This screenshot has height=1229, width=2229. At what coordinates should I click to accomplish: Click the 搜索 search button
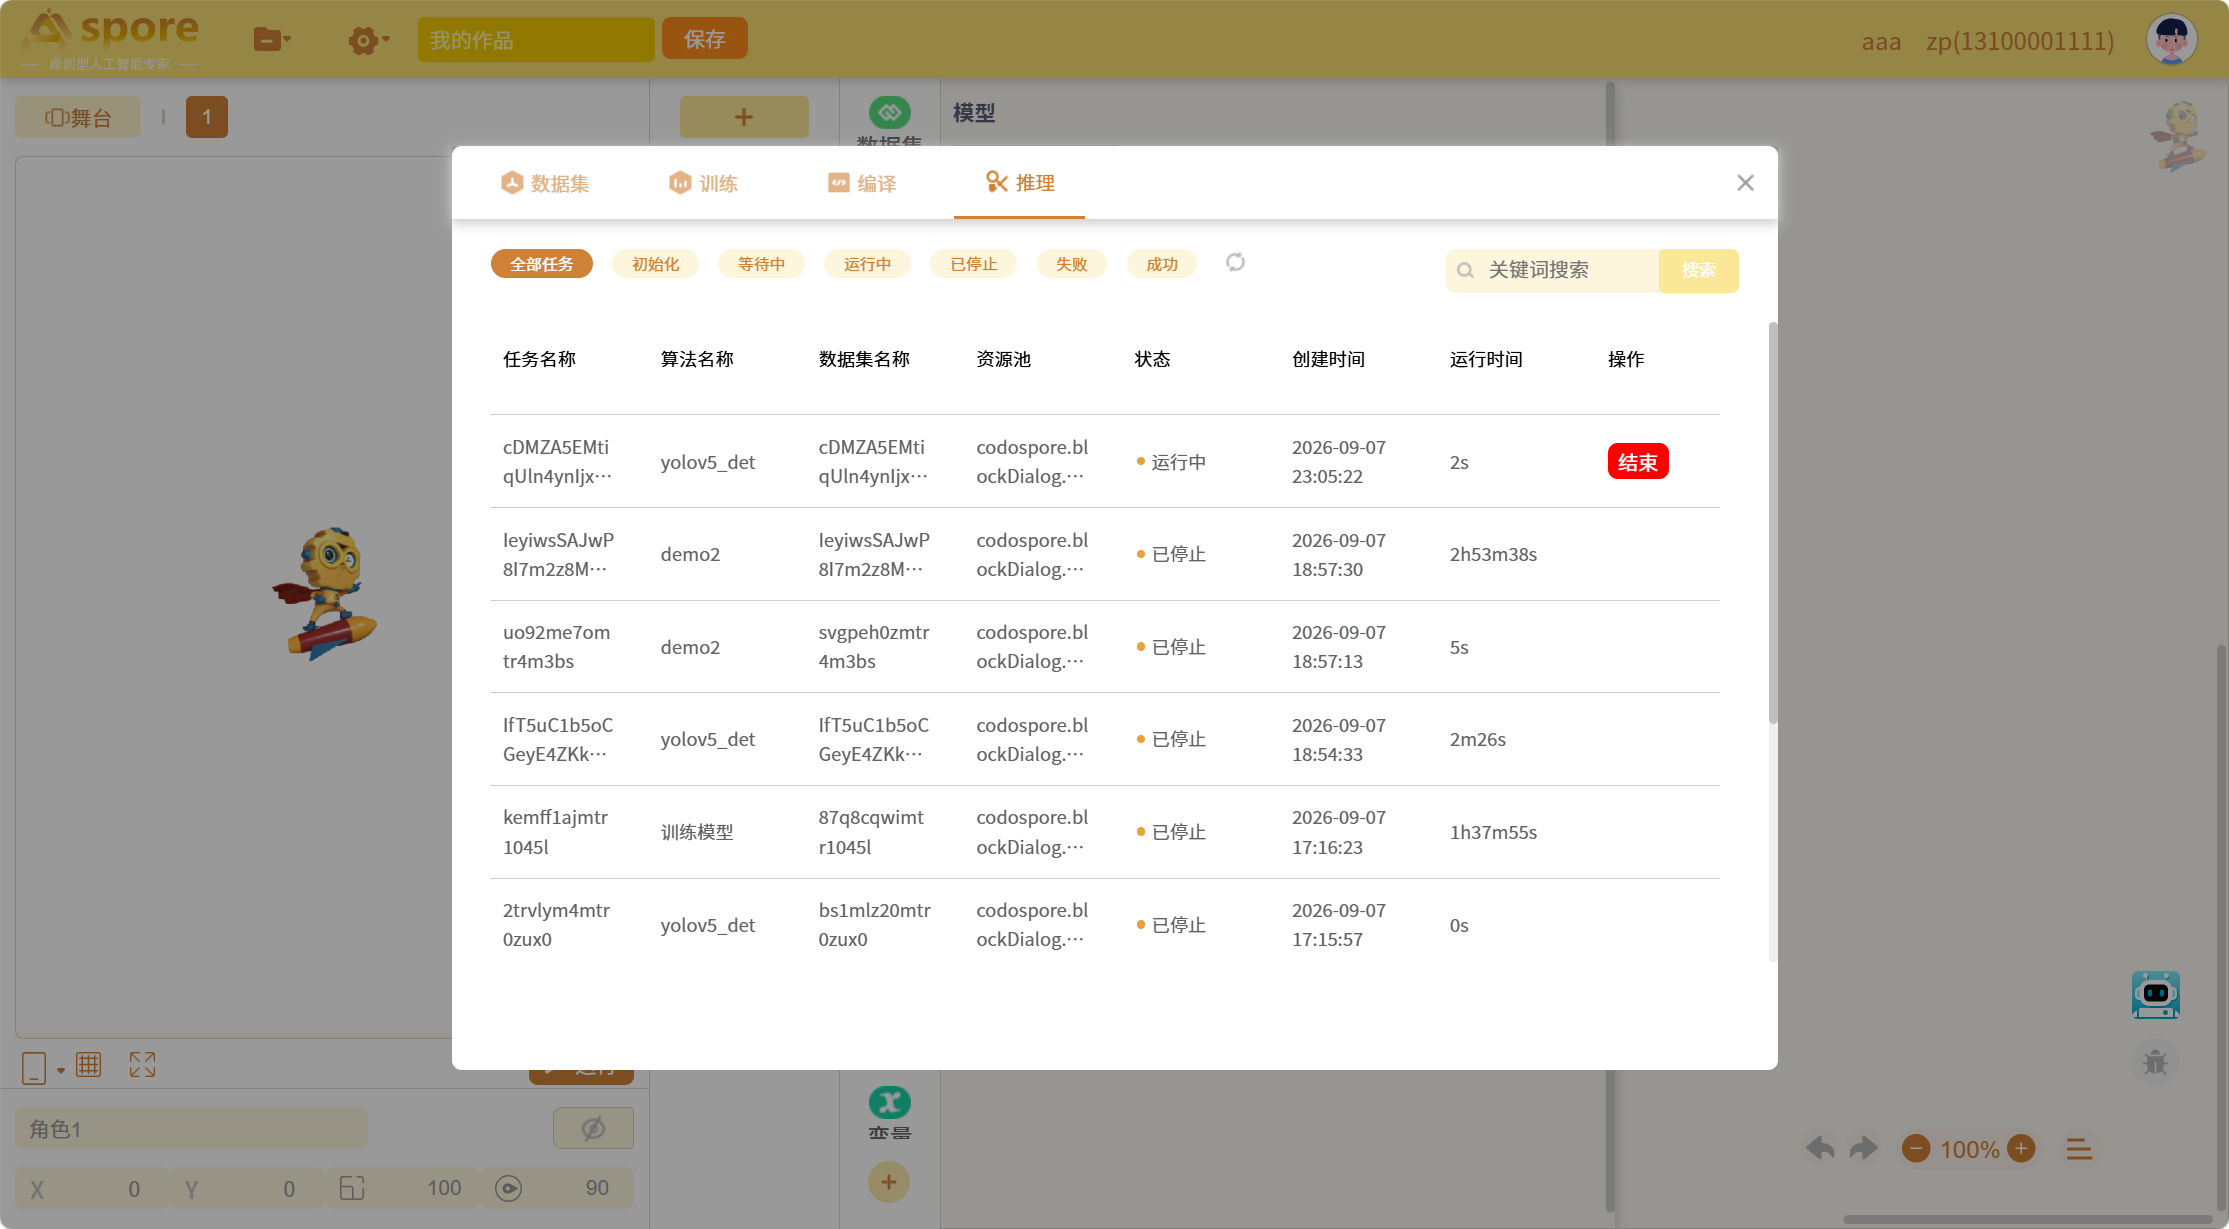coord(1698,270)
